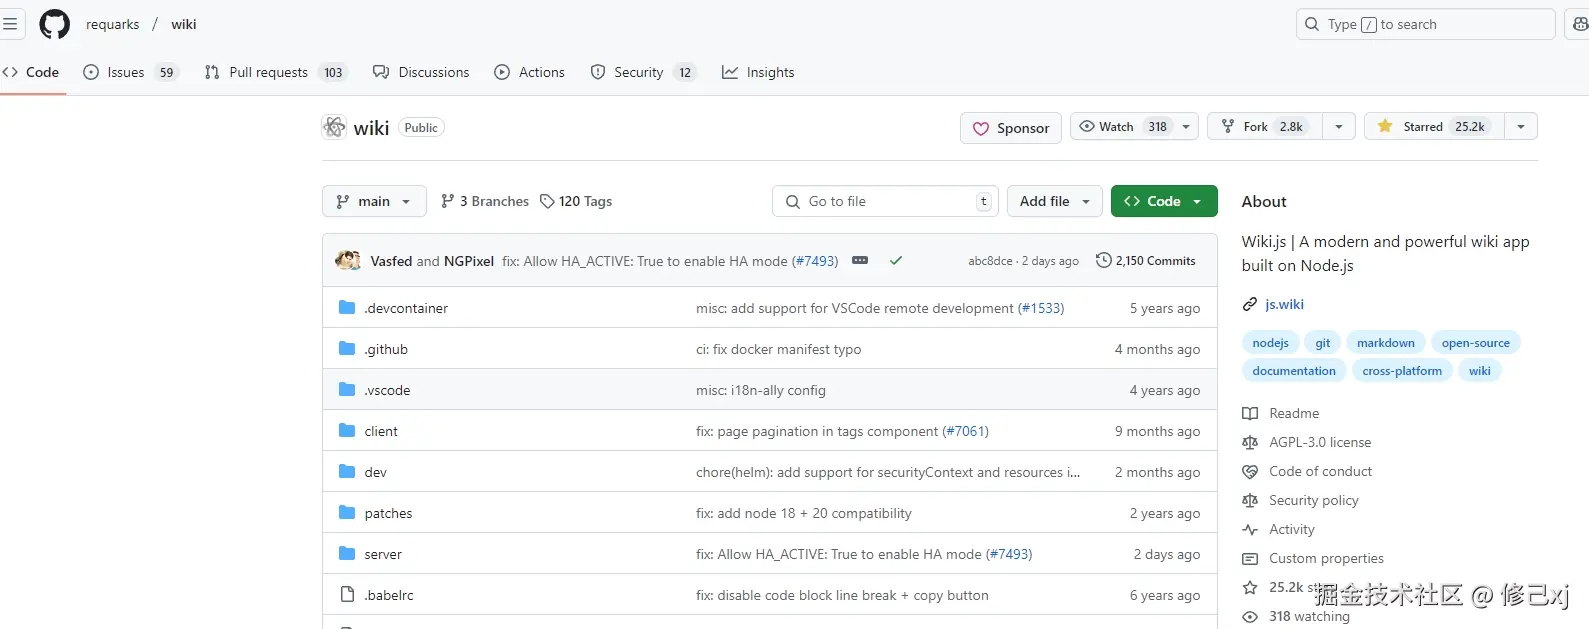Open the Security tab
The image size is (1589, 629).
click(643, 72)
